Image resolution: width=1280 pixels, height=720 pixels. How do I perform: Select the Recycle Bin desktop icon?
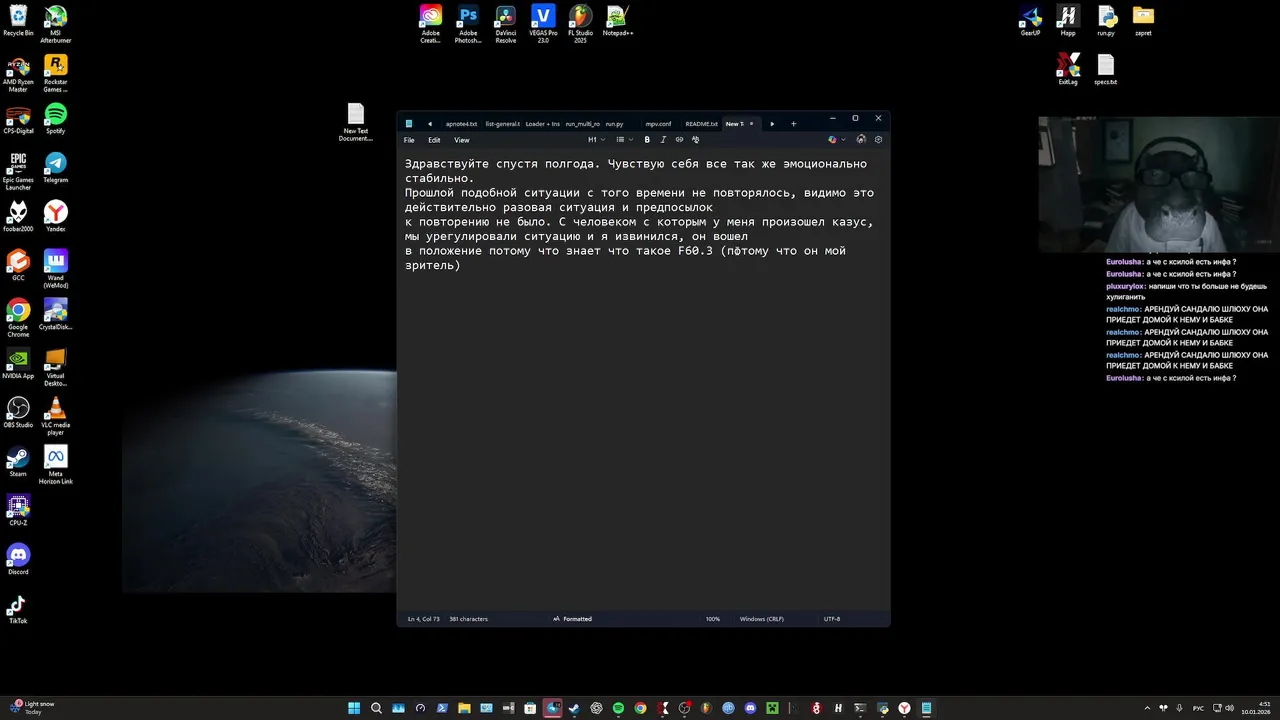(18, 21)
